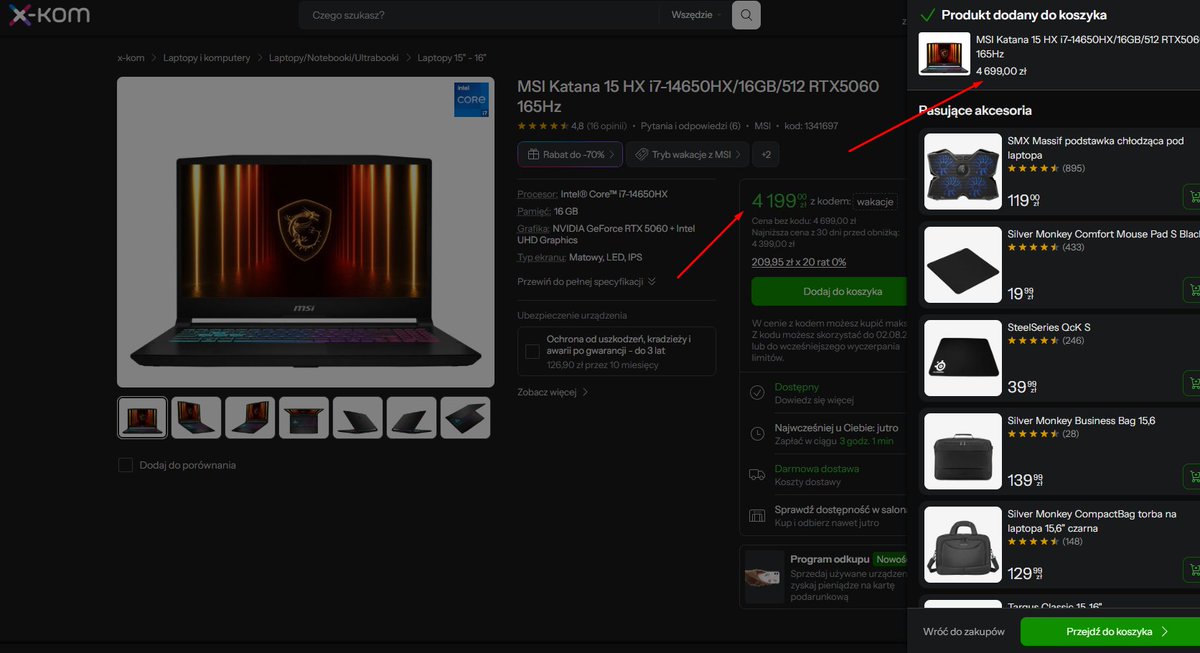The width and height of the screenshot is (1200, 653).
Task: Open the x-kom breadcrumb link
Action: 132,58
